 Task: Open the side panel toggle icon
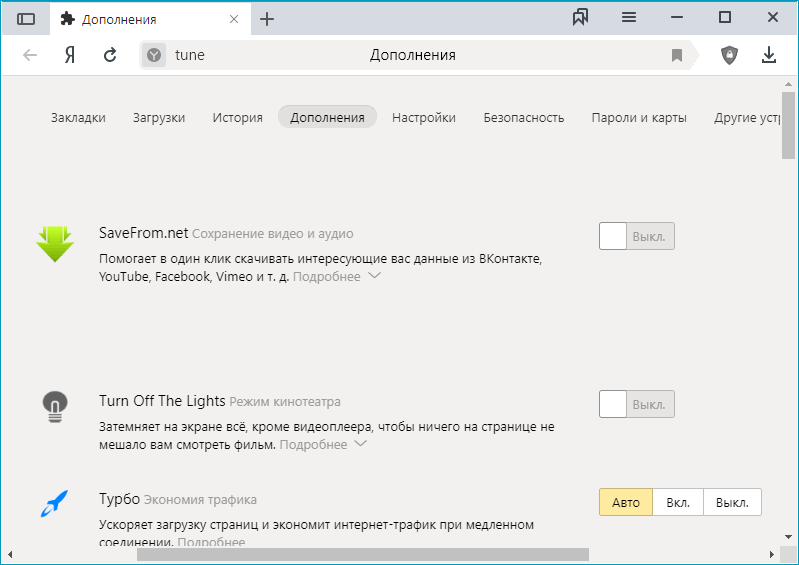coord(26,19)
